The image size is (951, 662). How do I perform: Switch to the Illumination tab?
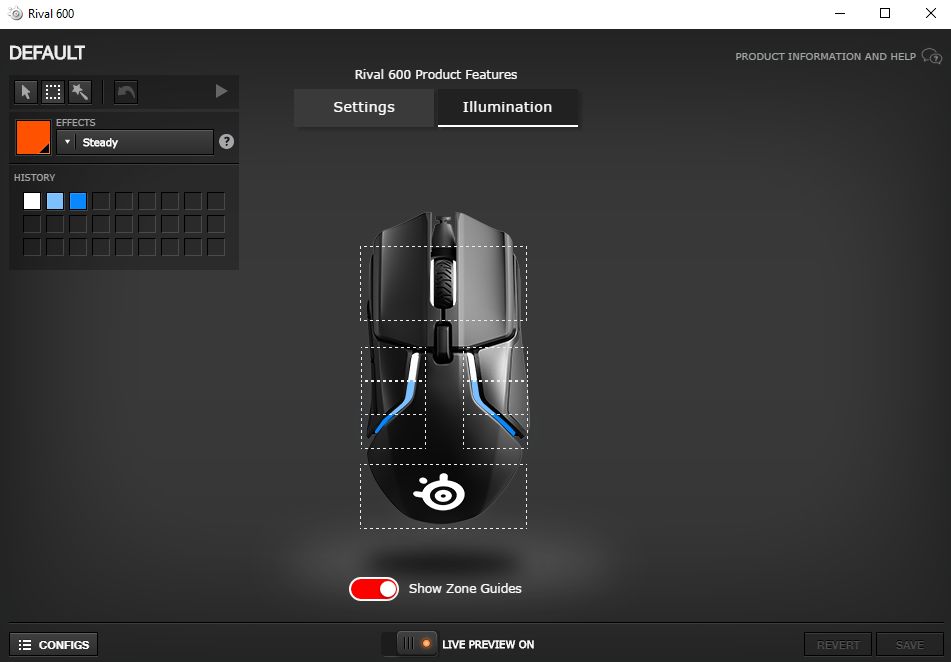(508, 107)
